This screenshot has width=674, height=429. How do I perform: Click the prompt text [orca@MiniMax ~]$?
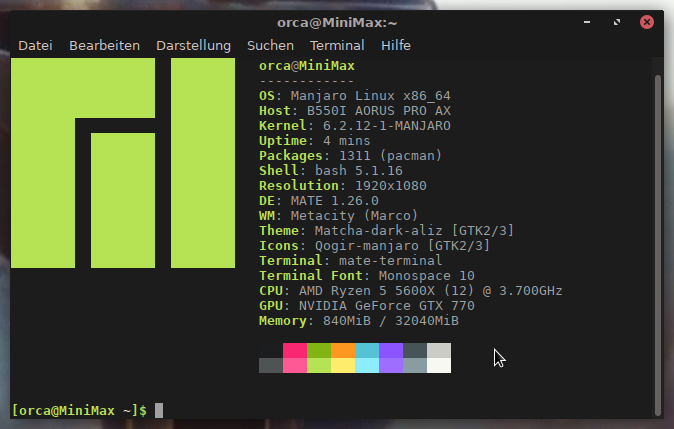[79, 411]
